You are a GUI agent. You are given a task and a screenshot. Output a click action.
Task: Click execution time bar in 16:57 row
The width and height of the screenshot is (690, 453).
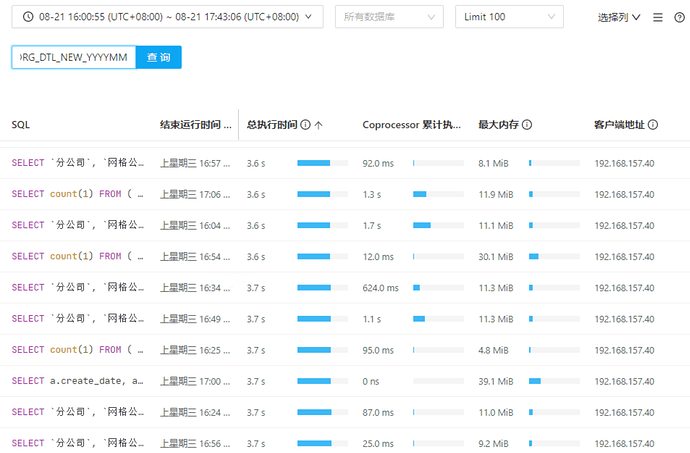point(323,163)
